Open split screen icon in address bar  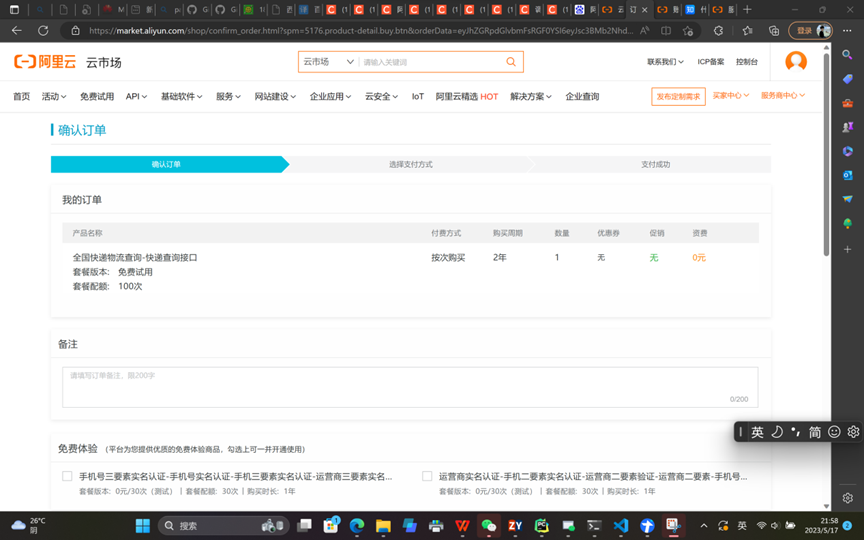point(666,31)
